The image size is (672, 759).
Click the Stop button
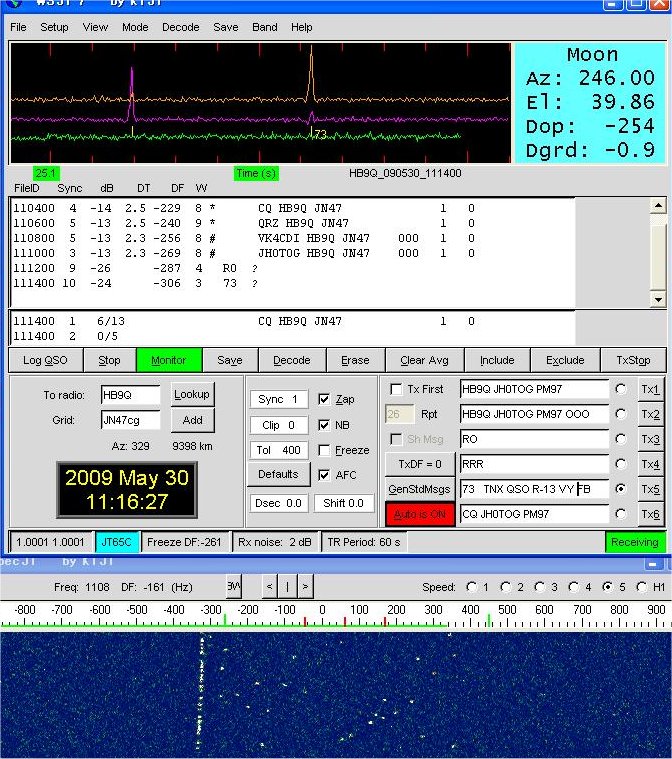pos(109,360)
